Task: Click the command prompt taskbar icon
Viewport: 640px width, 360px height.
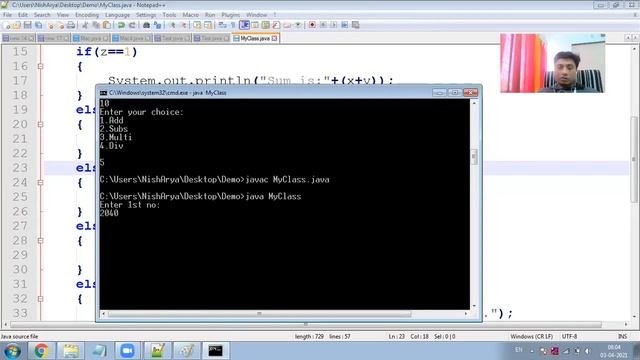Action: coord(215,351)
